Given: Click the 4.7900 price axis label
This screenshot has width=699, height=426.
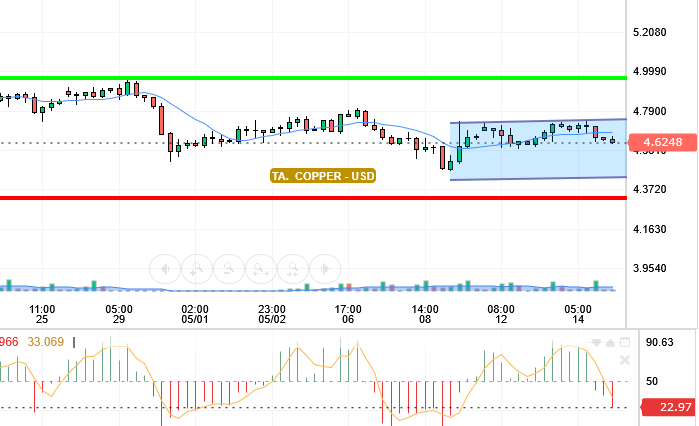Looking at the screenshot, I should pyautogui.click(x=650, y=111).
